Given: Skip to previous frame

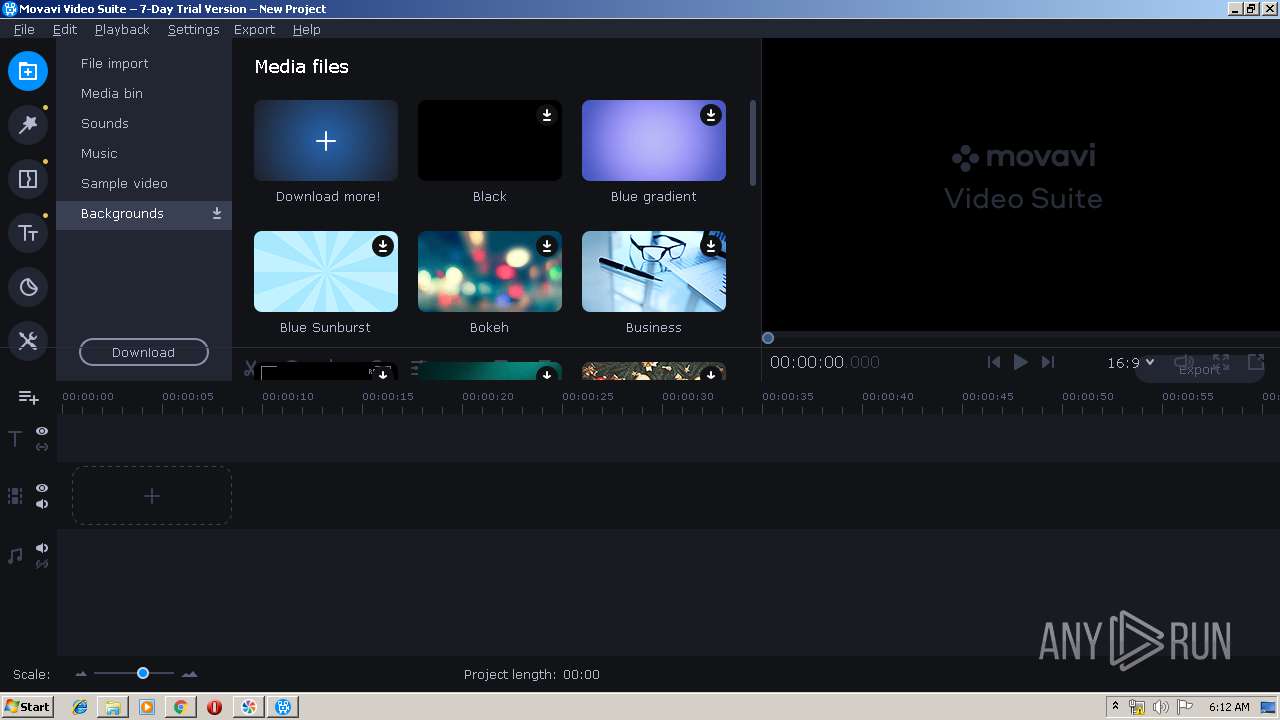Looking at the screenshot, I should (994, 362).
